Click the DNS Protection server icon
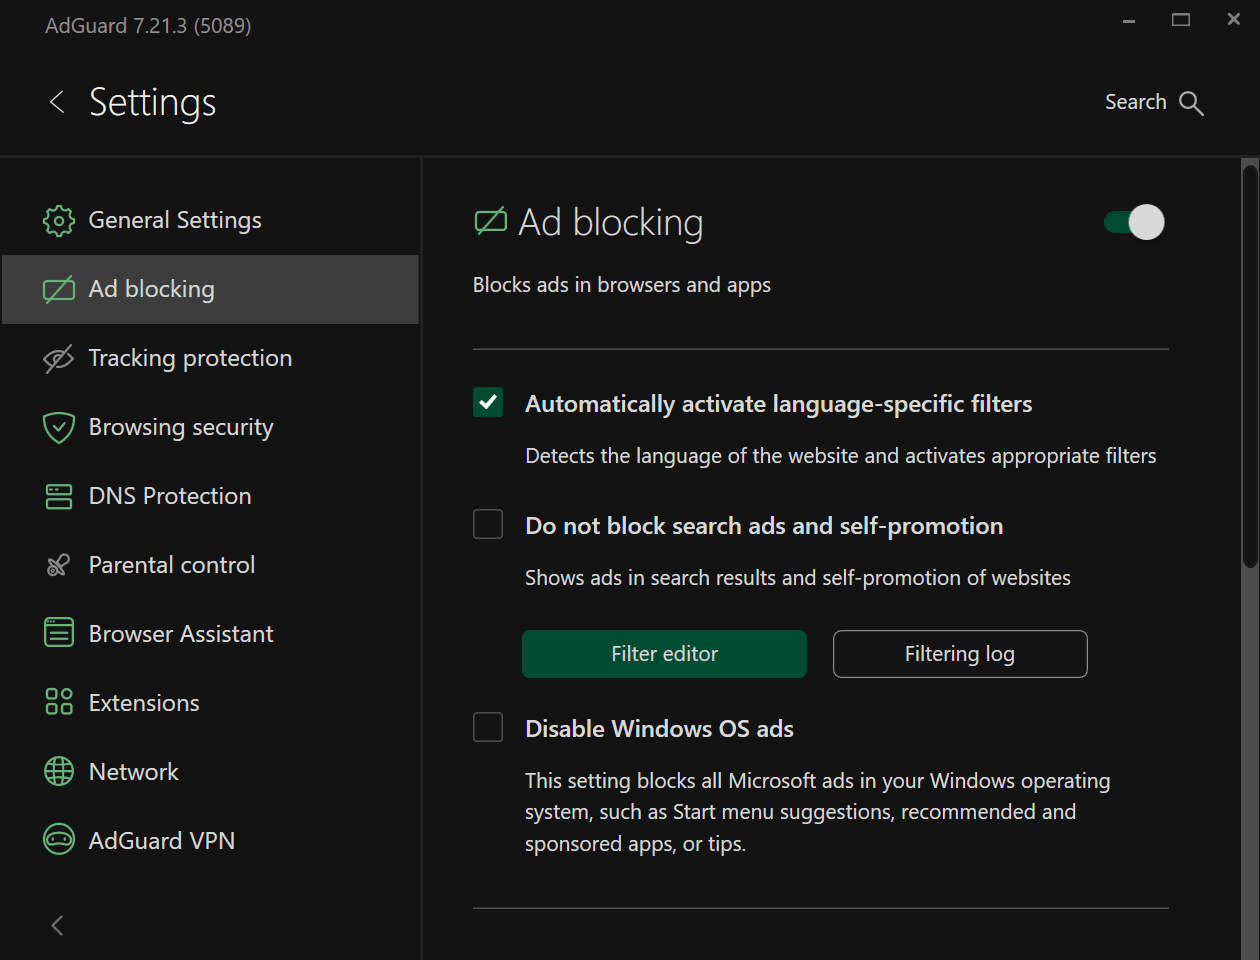Screen dimensions: 1260x960 coord(59,497)
